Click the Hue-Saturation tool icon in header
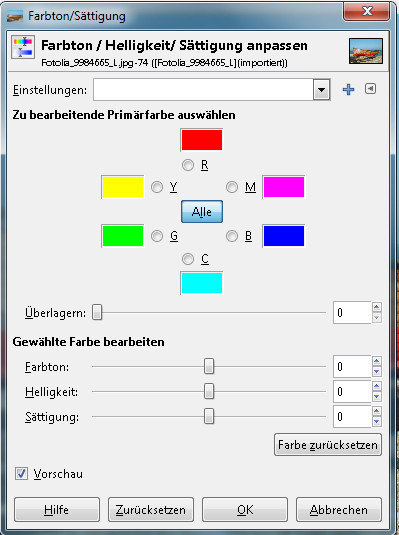The width and height of the screenshot is (399, 535). point(23,47)
